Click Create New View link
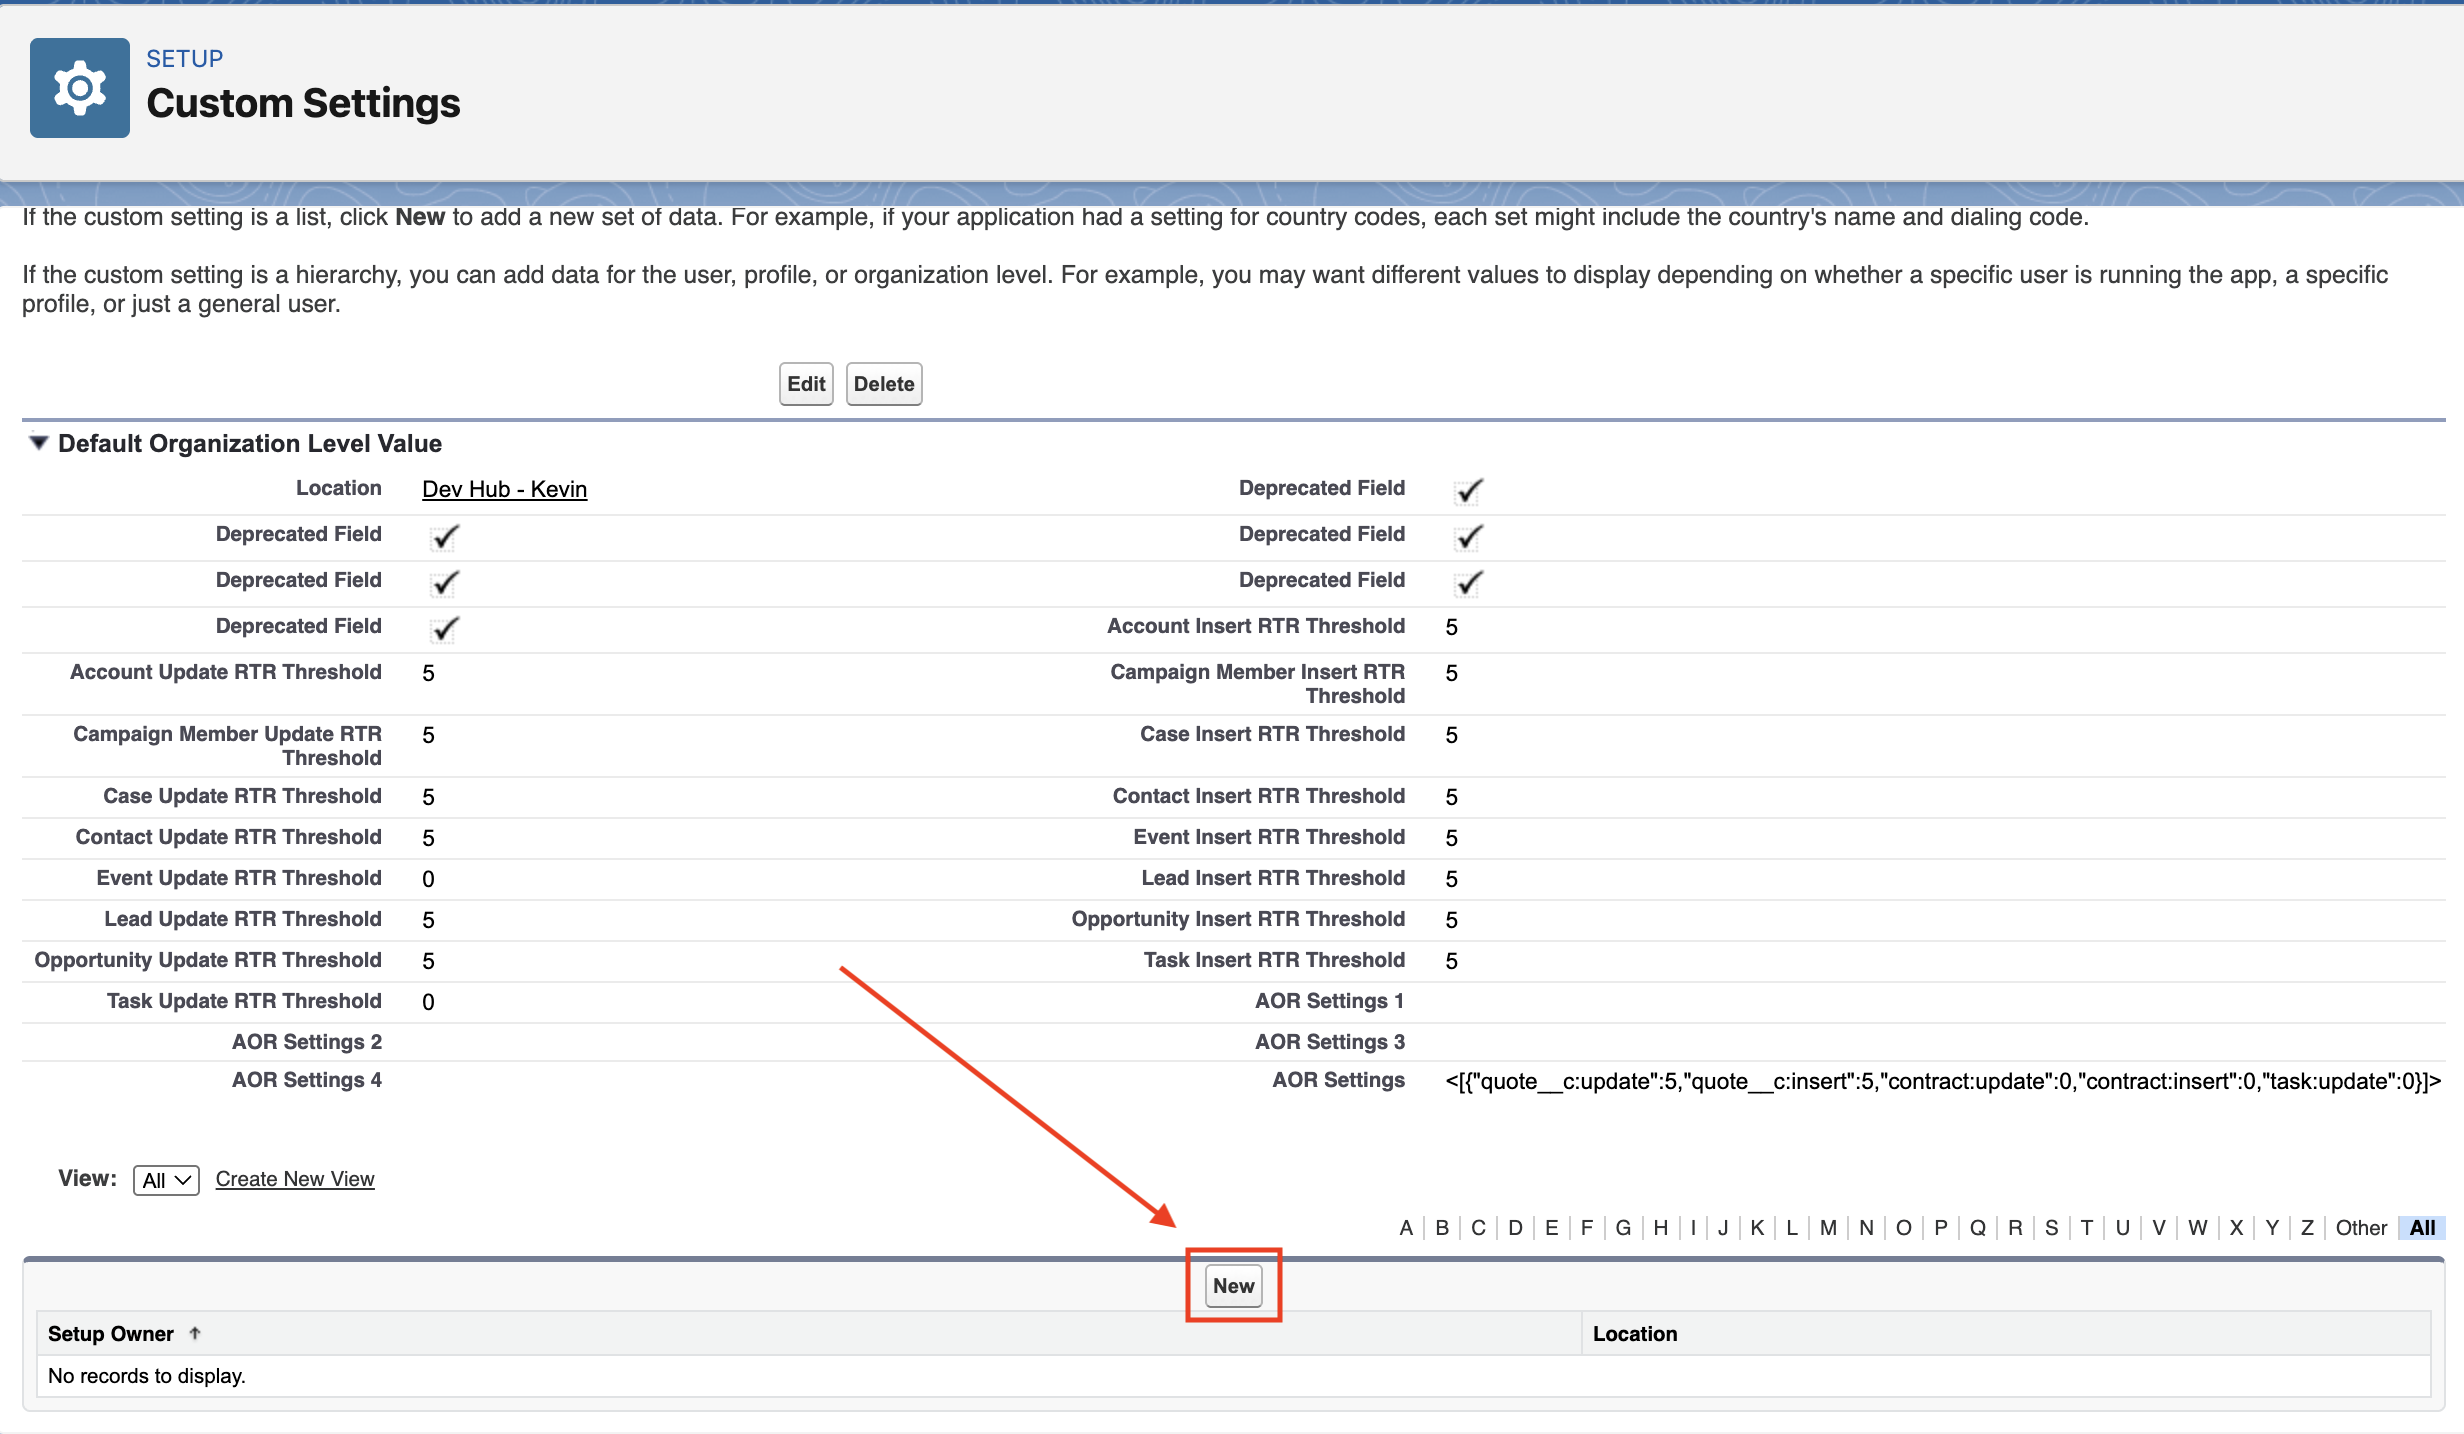This screenshot has width=2464, height=1434. coord(295,1179)
